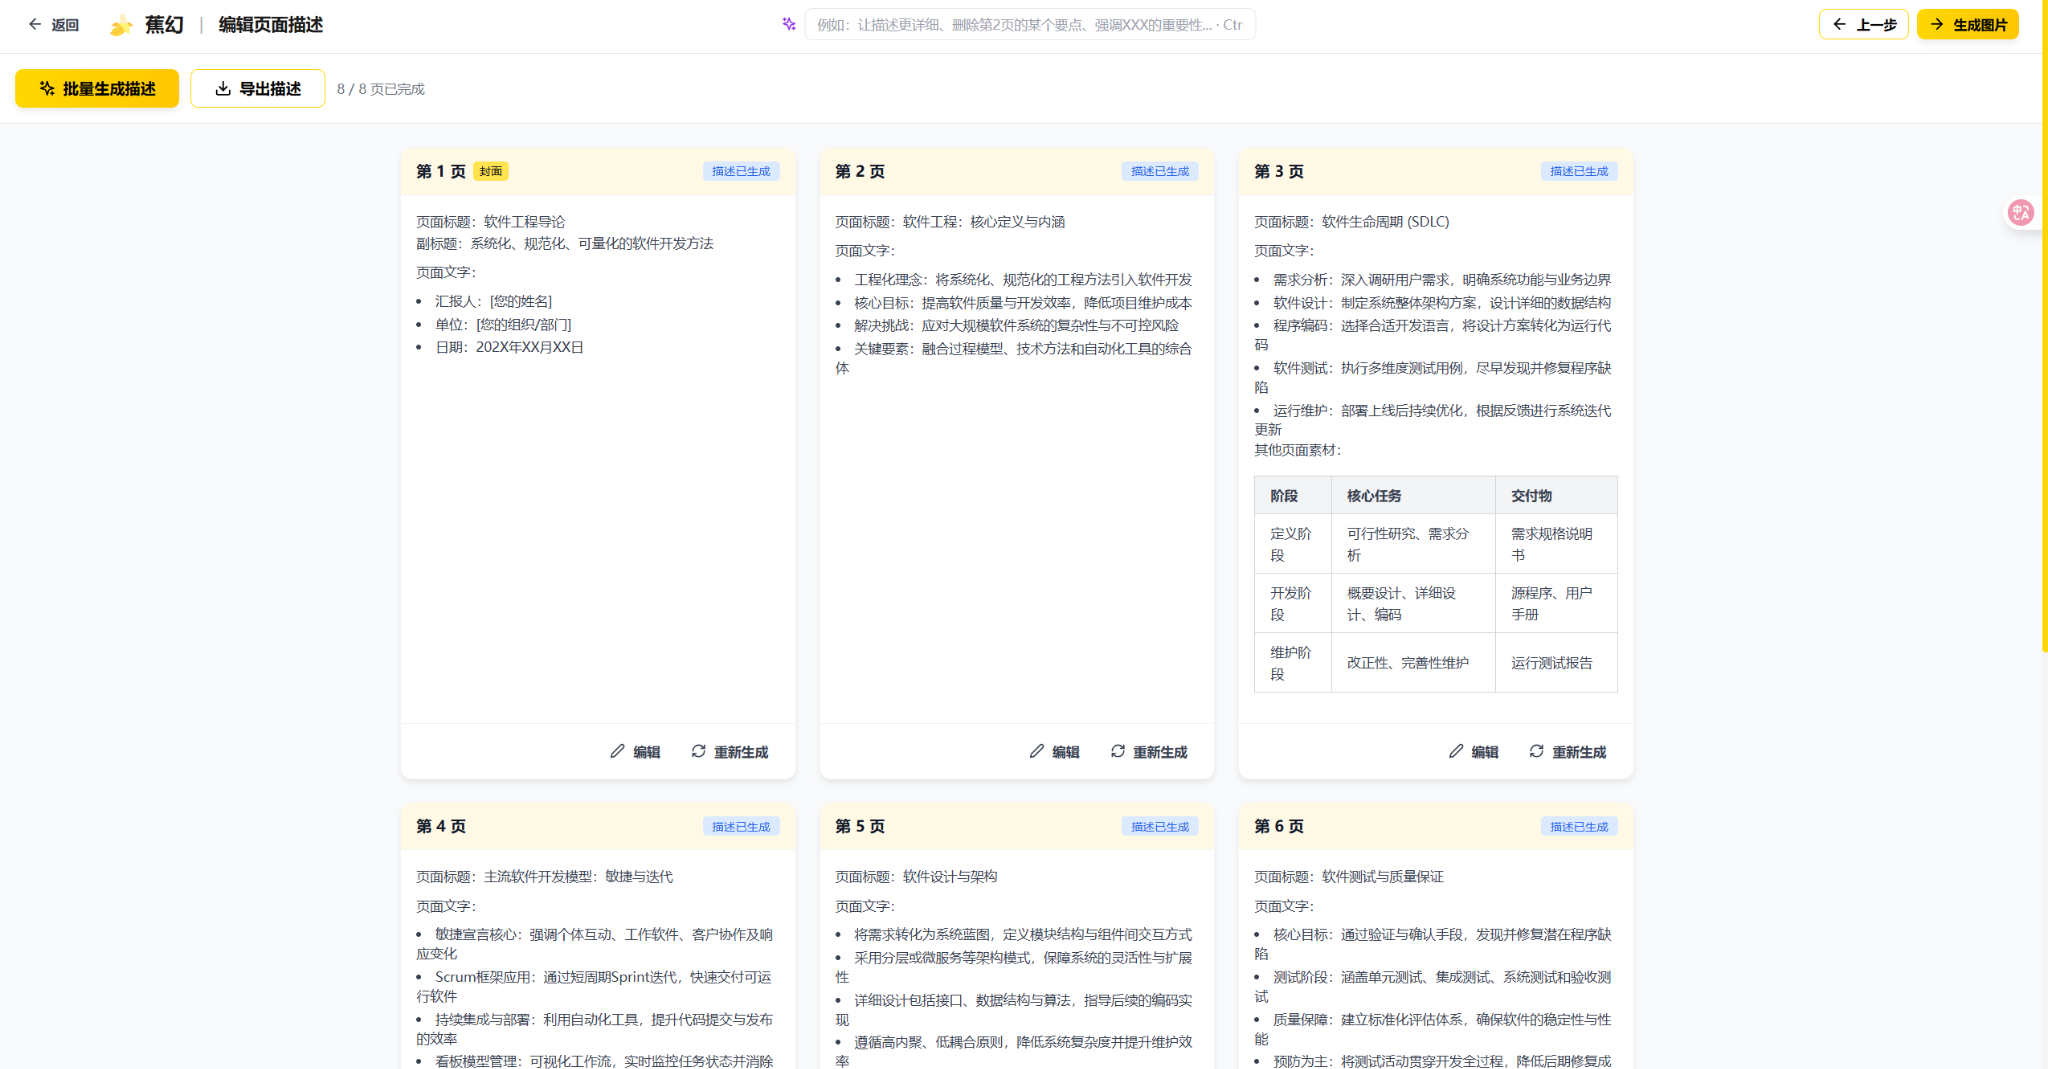The width and height of the screenshot is (2048, 1069).
Task: Click the banana logo icon
Action: click(x=121, y=25)
